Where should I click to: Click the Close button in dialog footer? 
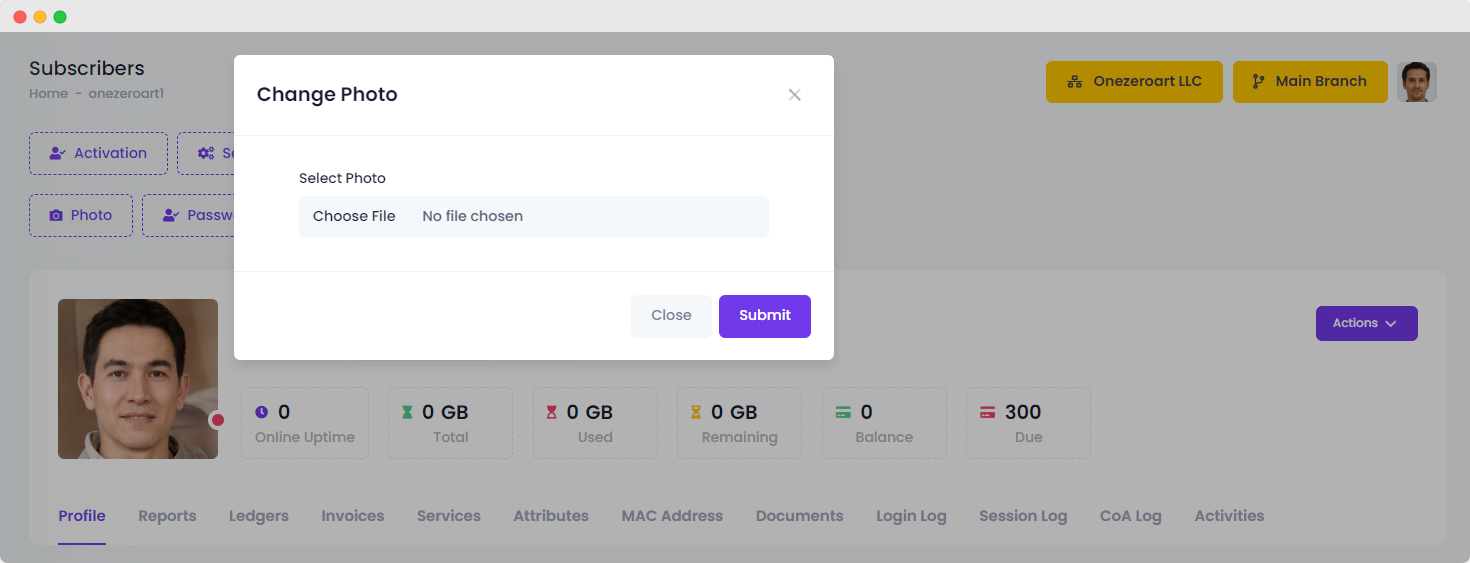point(671,316)
